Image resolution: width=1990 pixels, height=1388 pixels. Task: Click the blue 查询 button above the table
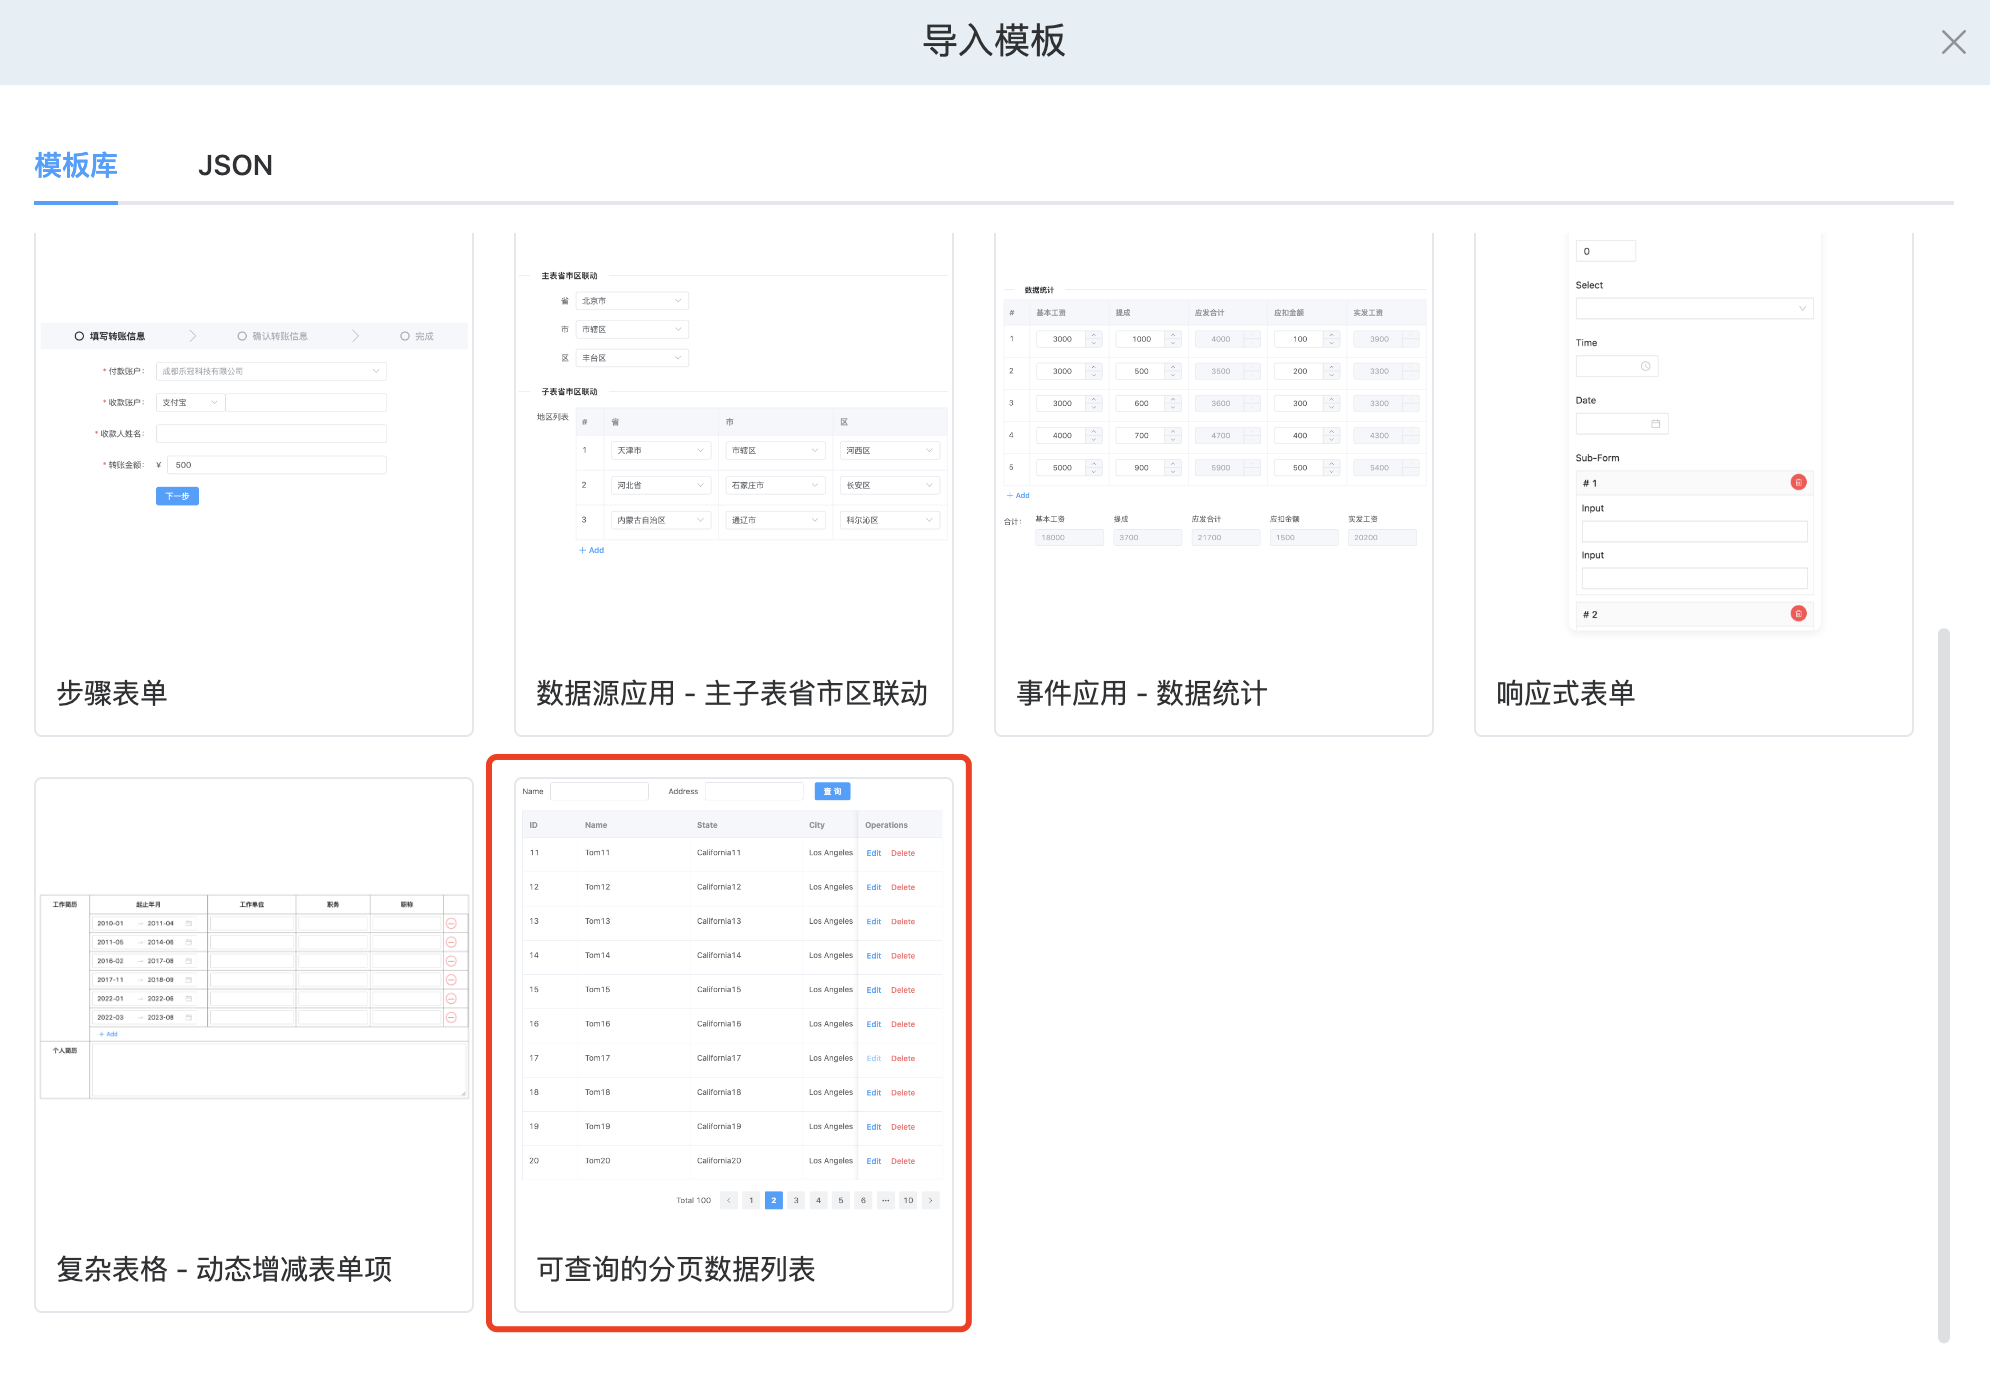point(832,792)
